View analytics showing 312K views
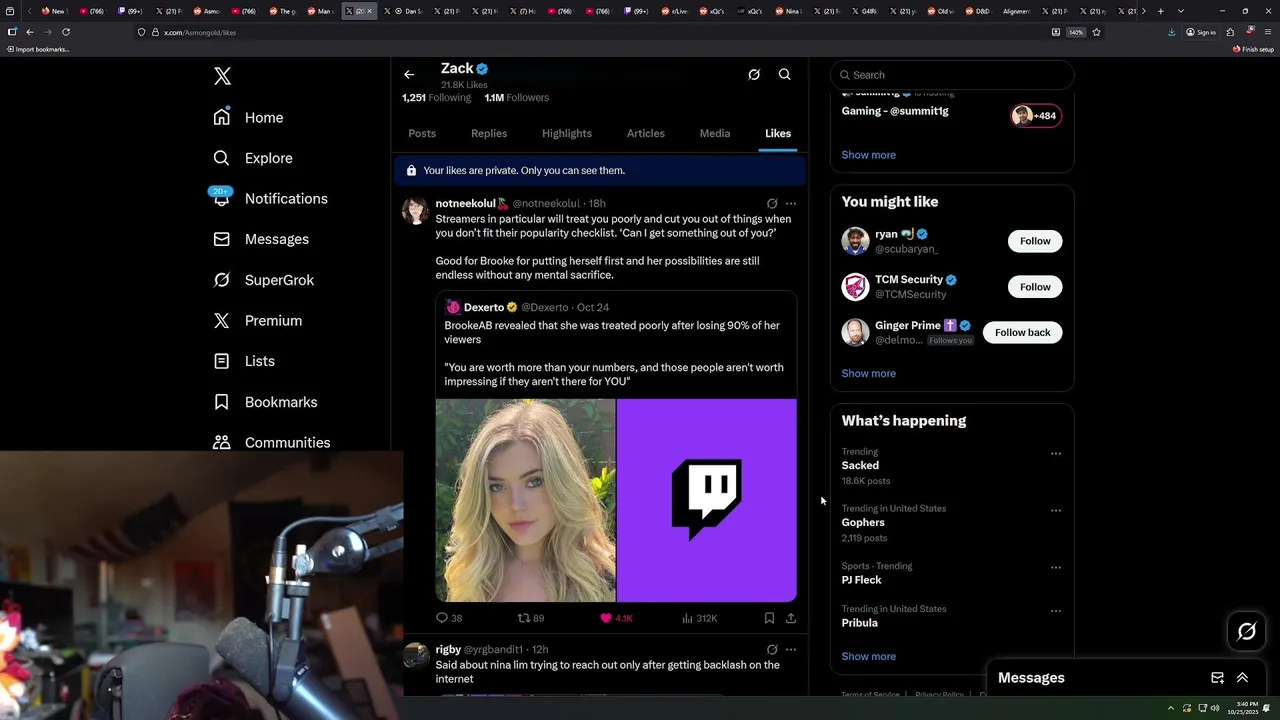1280x720 pixels. click(x=699, y=618)
